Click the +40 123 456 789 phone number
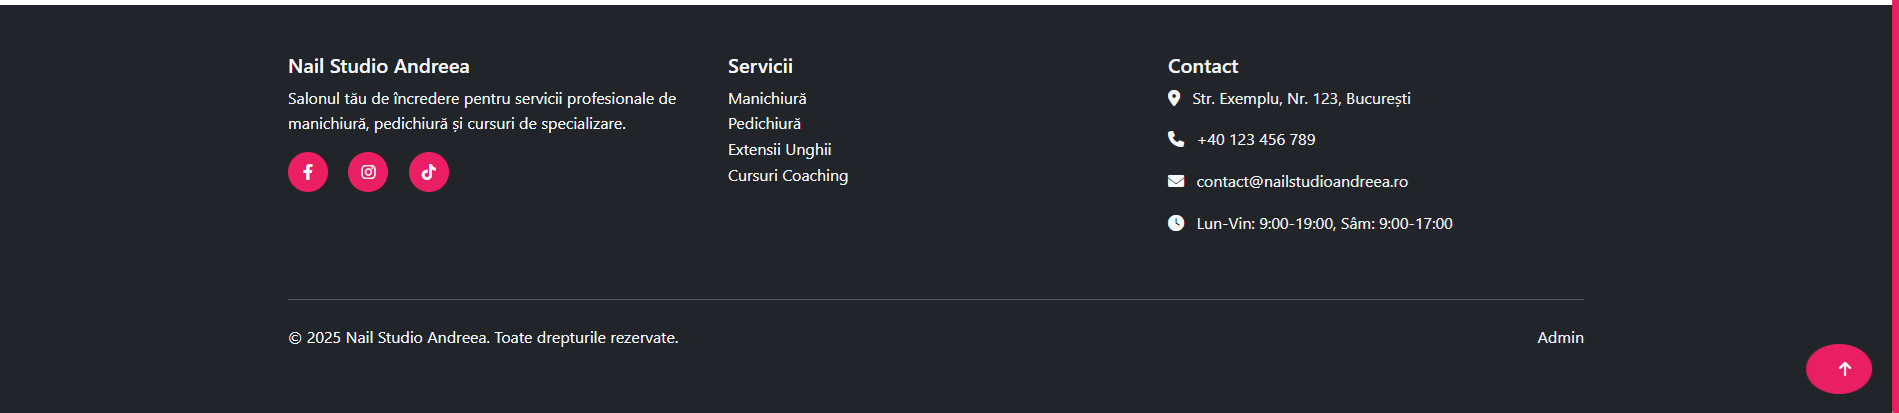 (x=1256, y=139)
